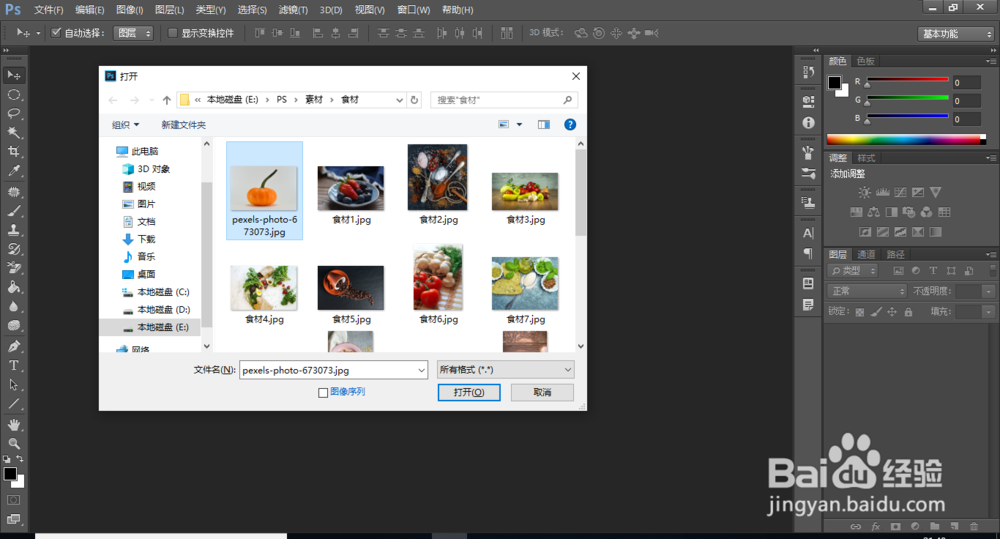Toggle Quick Mask mode
The height and width of the screenshot is (539, 1000).
(13, 499)
